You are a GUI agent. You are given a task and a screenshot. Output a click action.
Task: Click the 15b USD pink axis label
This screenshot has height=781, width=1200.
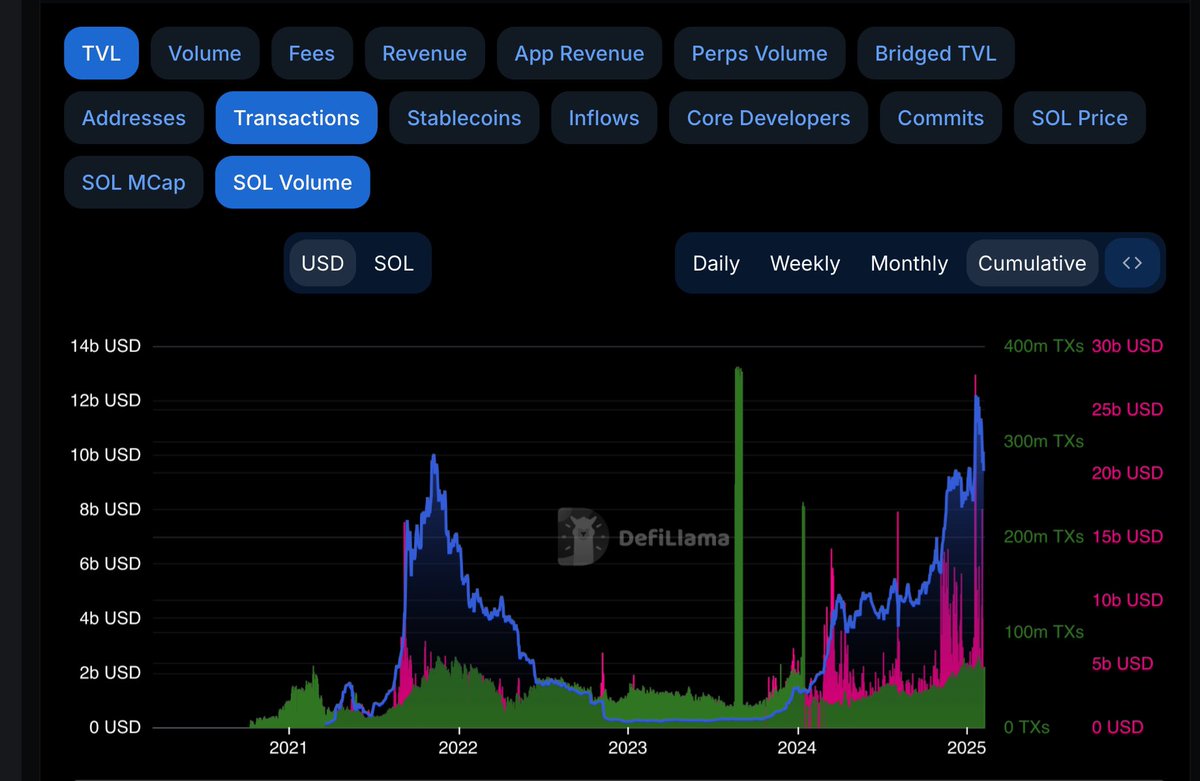click(x=1127, y=537)
